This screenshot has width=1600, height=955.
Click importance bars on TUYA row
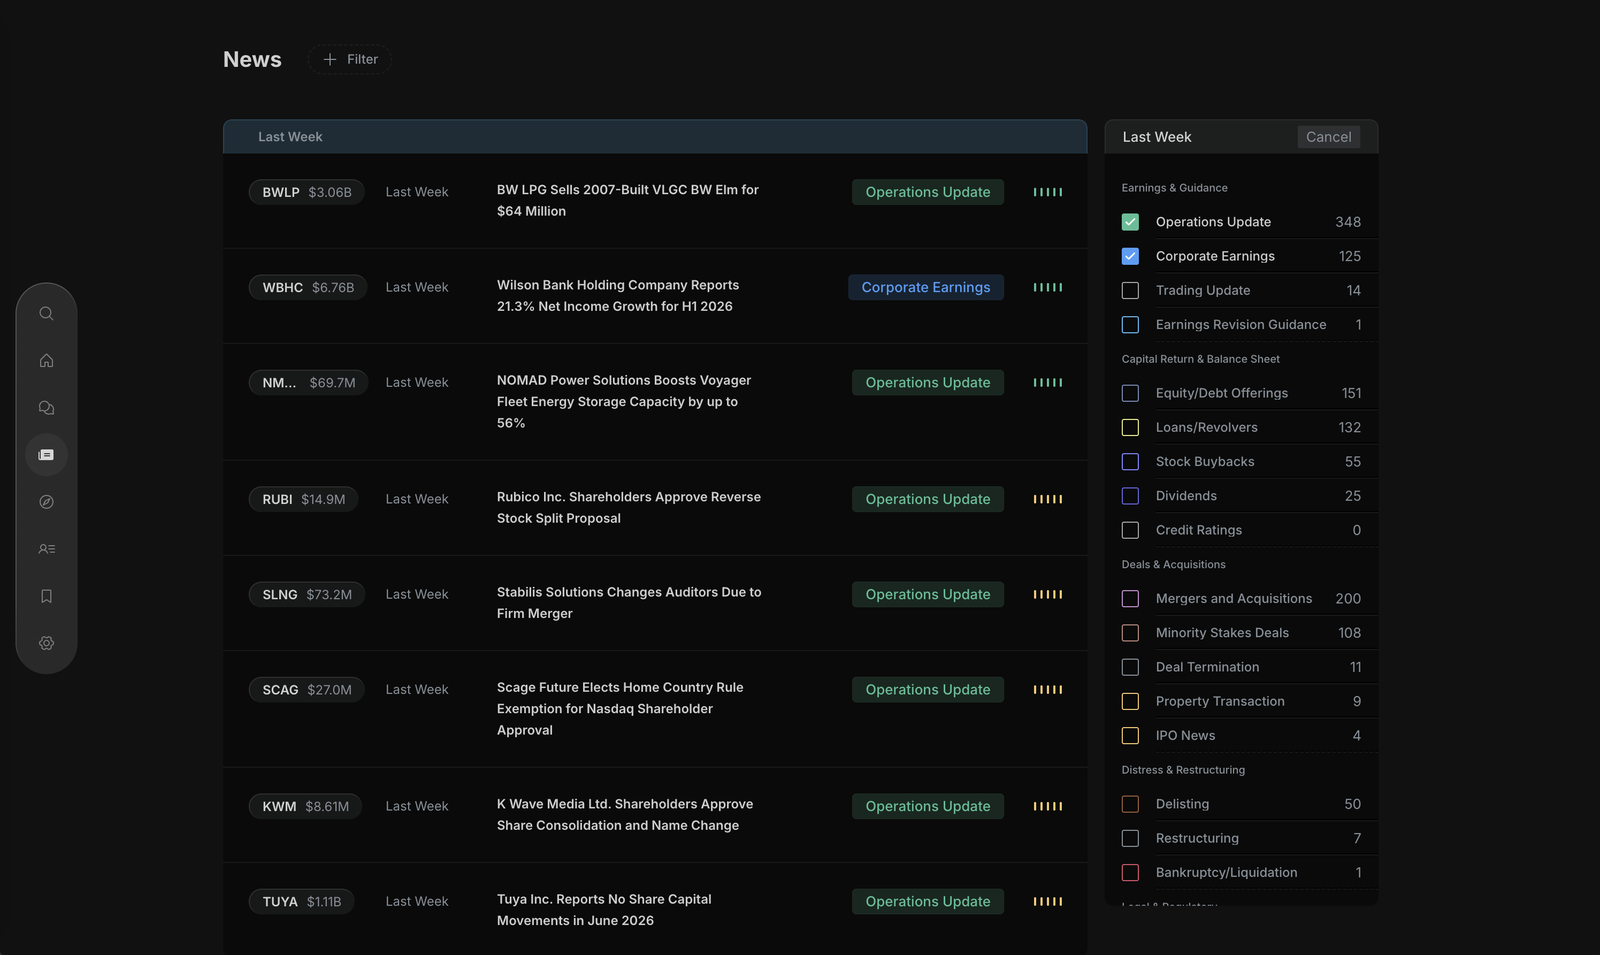(x=1048, y=902)
